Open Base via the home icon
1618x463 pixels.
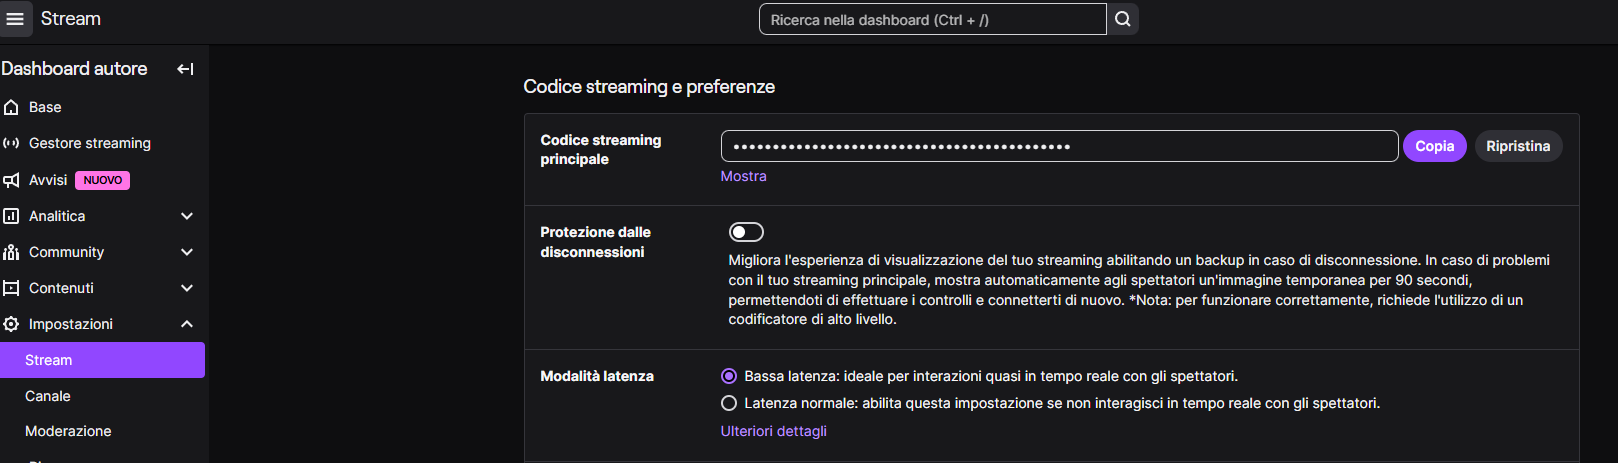click(x=12, y=107)
